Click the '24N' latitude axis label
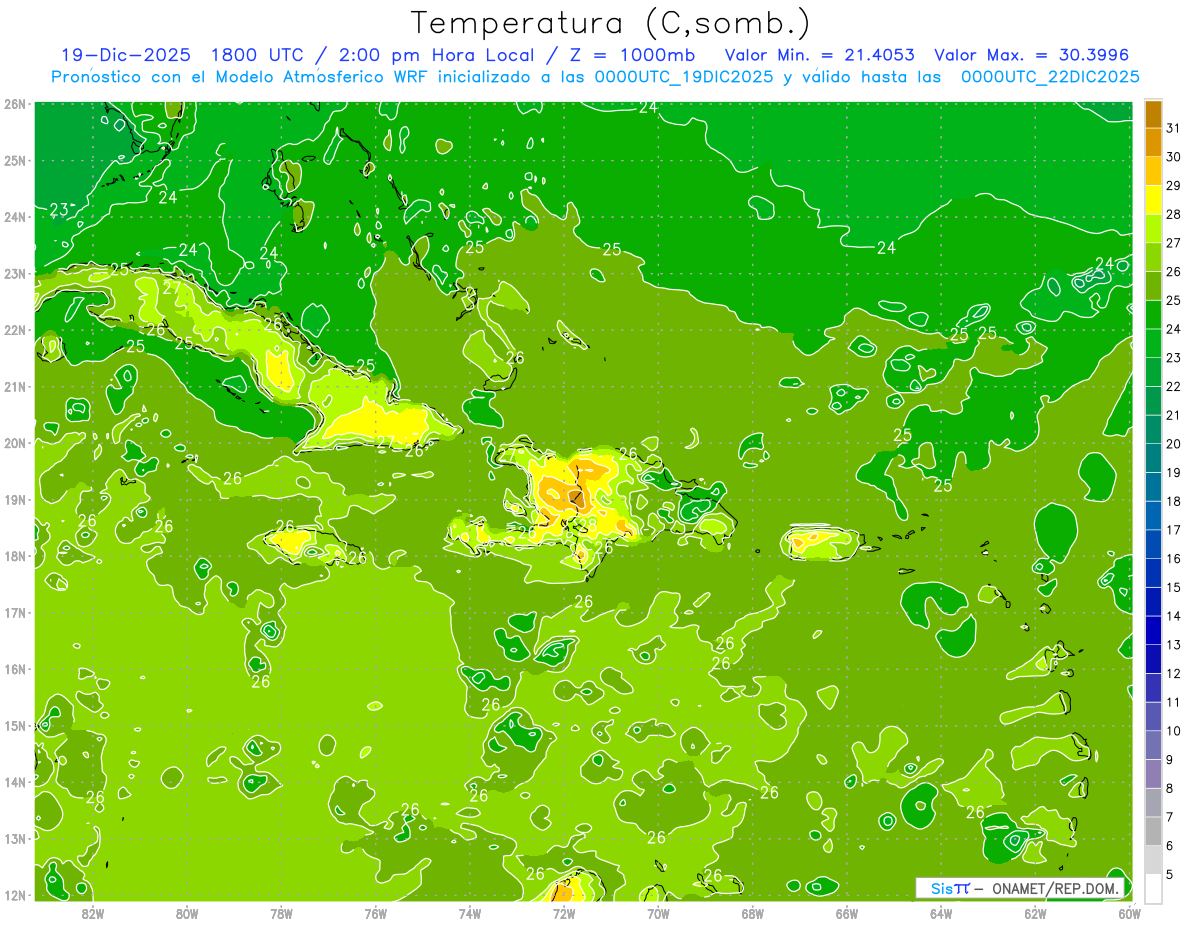 [x=15, y=217]
